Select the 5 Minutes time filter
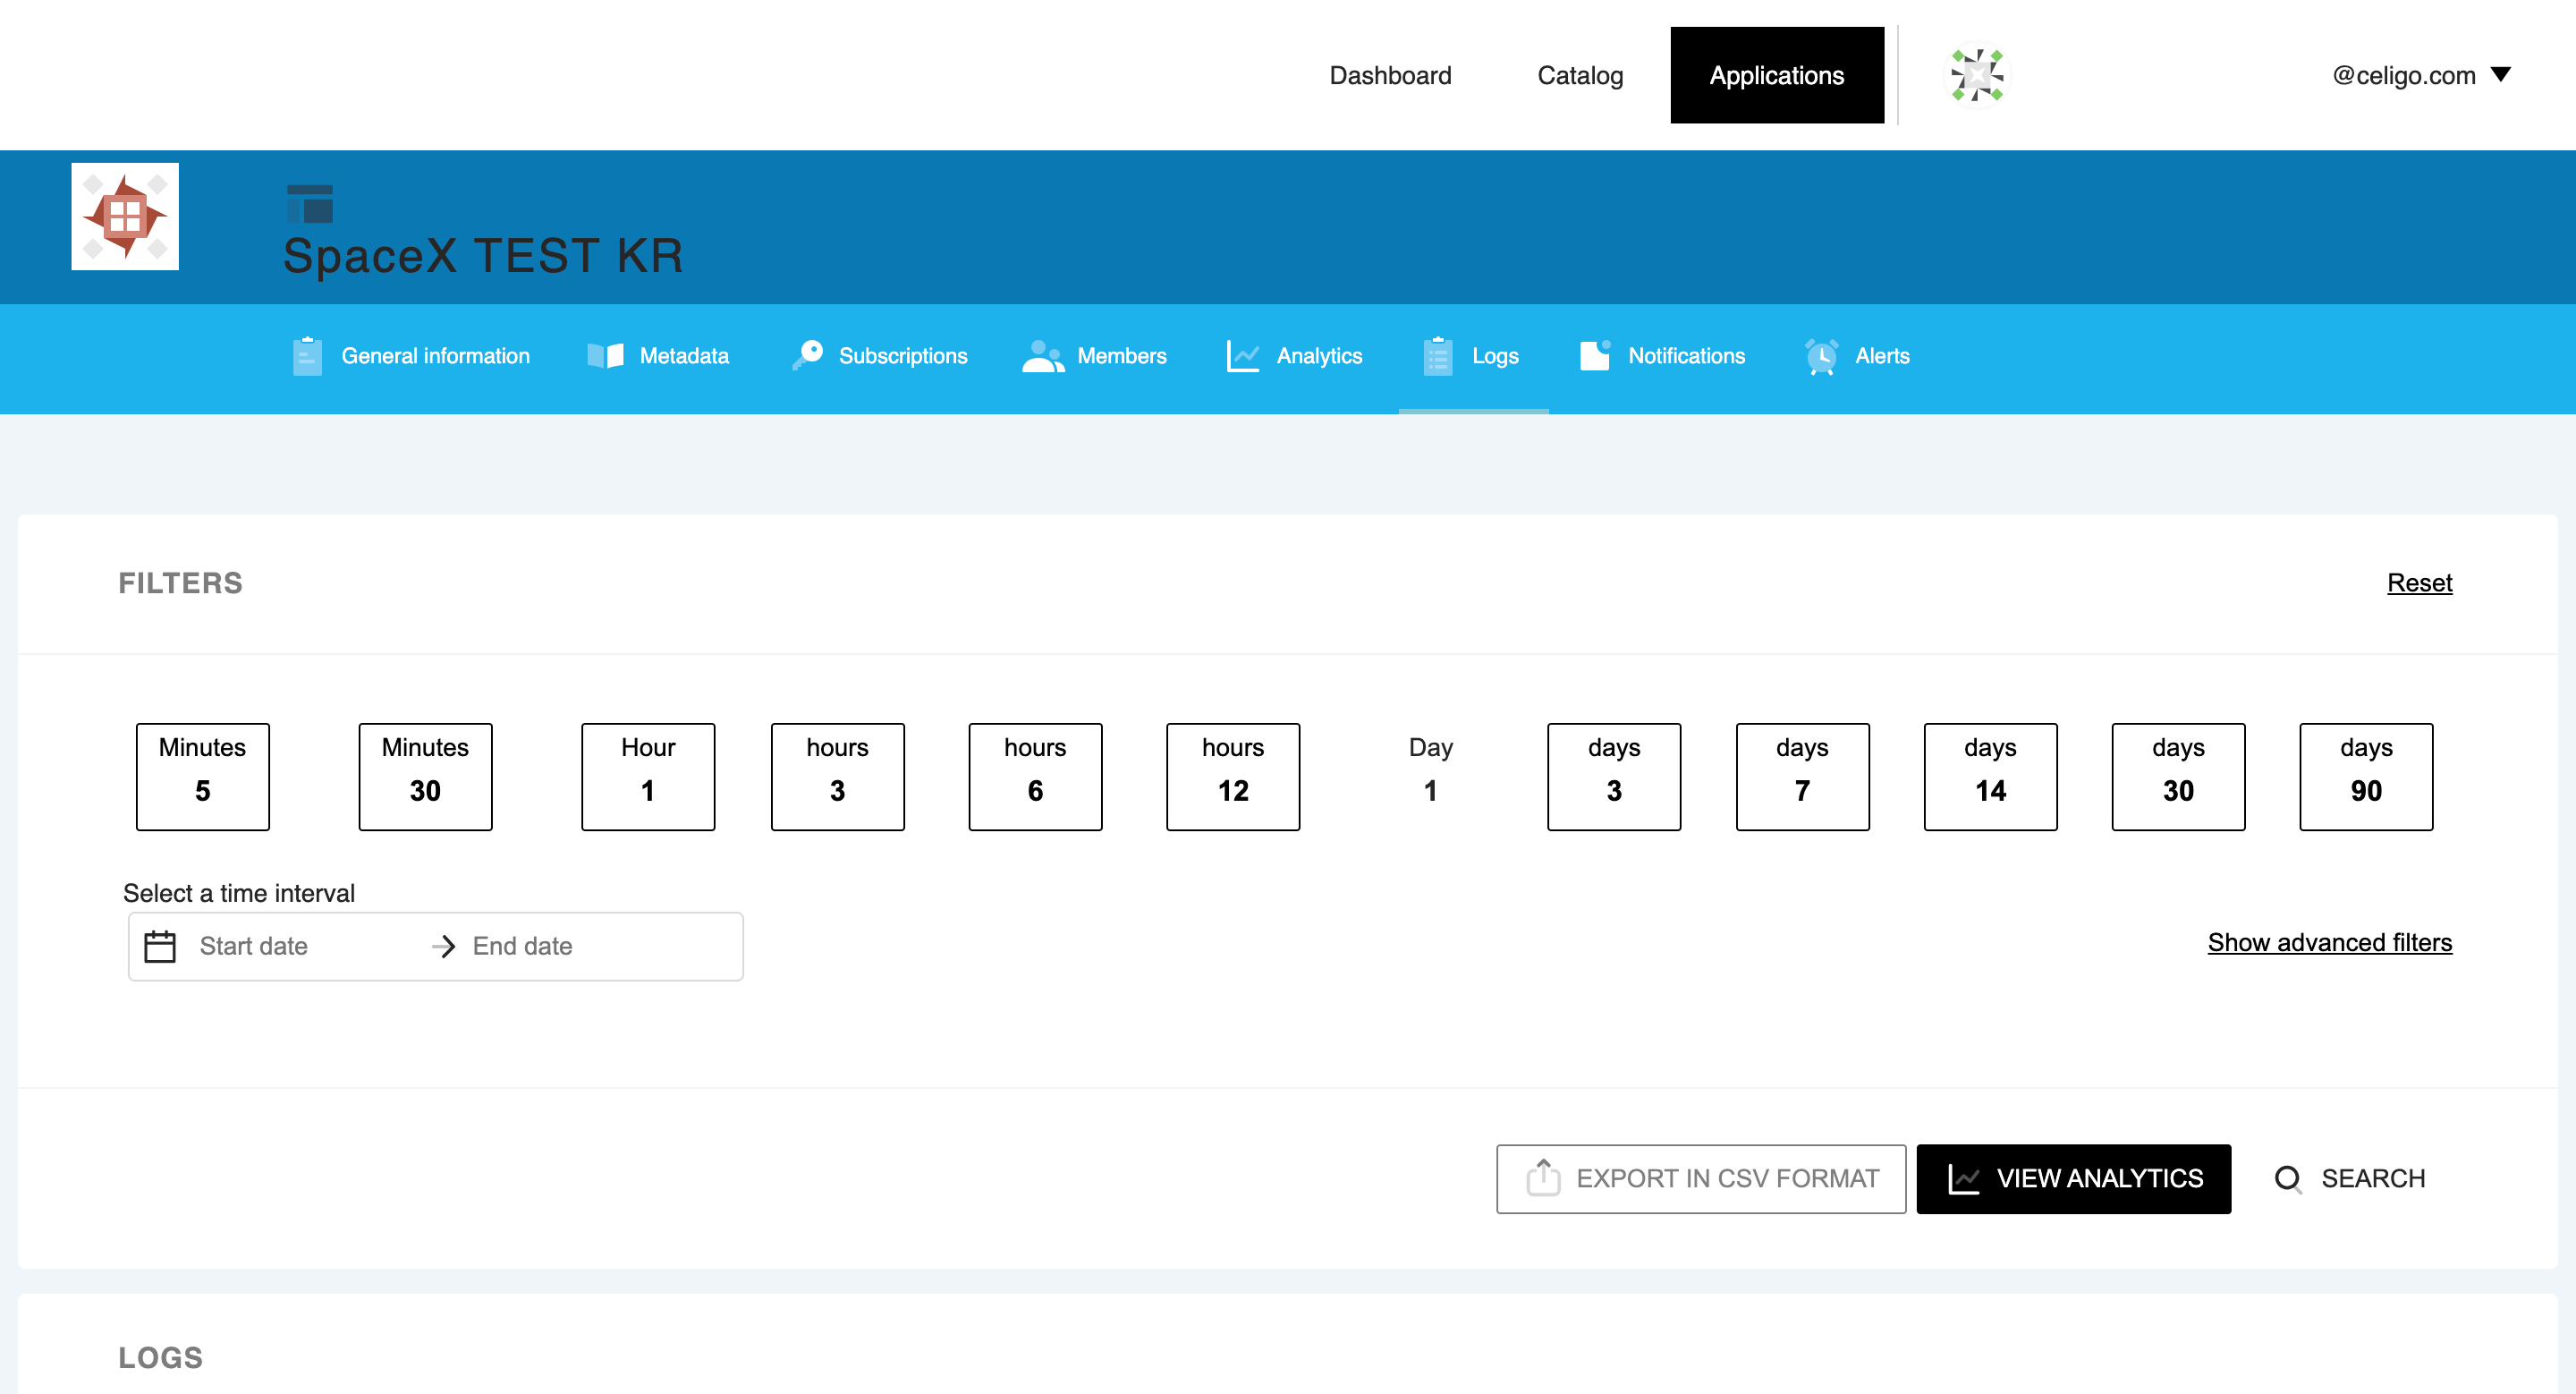Screen dimensions: 2576x1394 click(203, 777)
